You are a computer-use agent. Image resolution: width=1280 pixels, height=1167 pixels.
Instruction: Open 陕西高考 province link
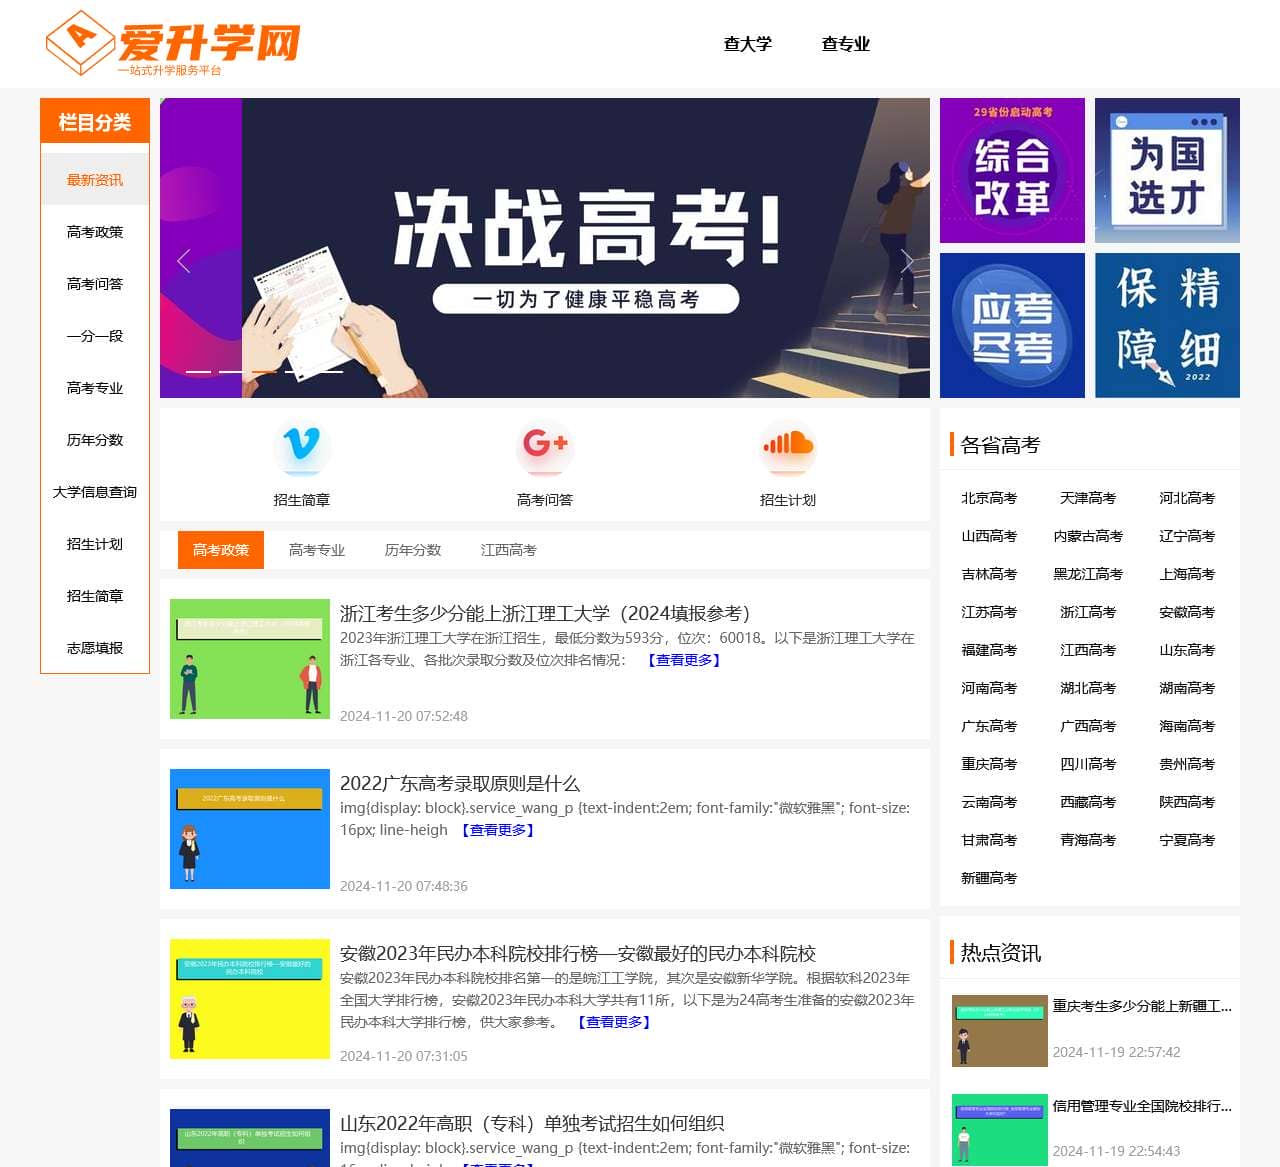[x=1187, y=802]
